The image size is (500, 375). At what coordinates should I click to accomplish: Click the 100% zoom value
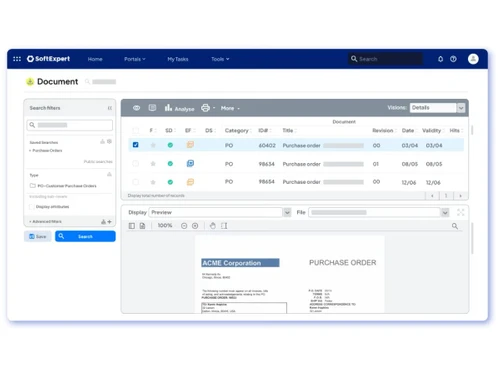click(165, 226)
